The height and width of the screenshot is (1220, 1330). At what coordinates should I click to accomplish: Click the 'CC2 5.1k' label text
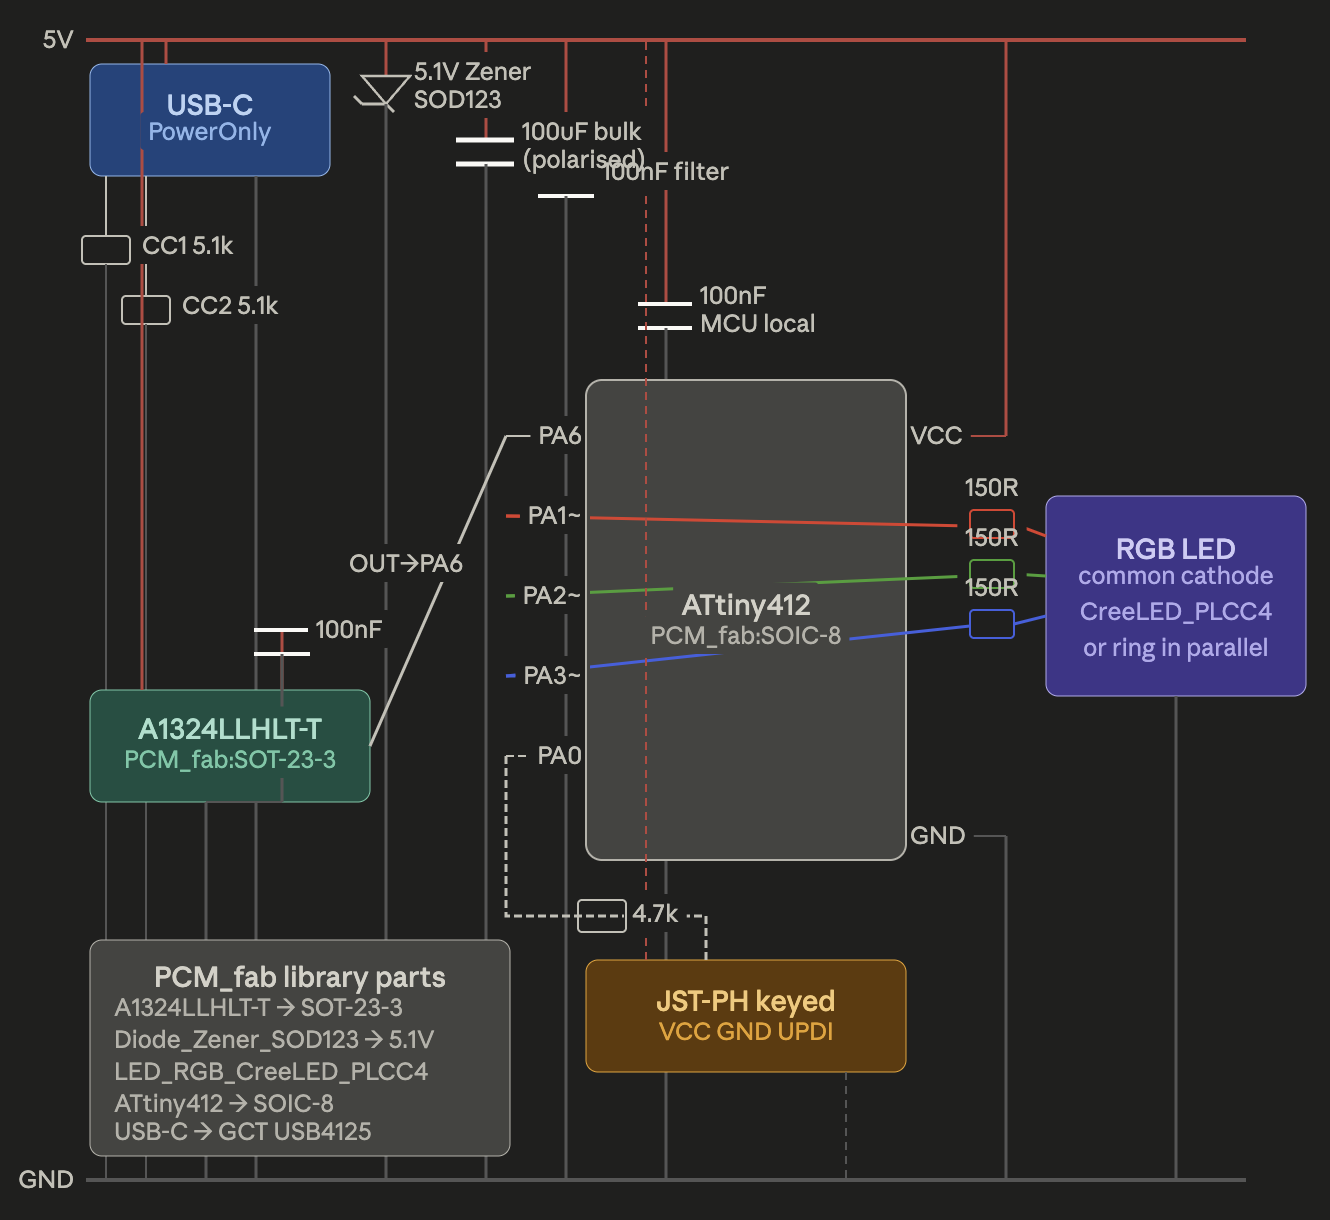[x=230, y=306]
